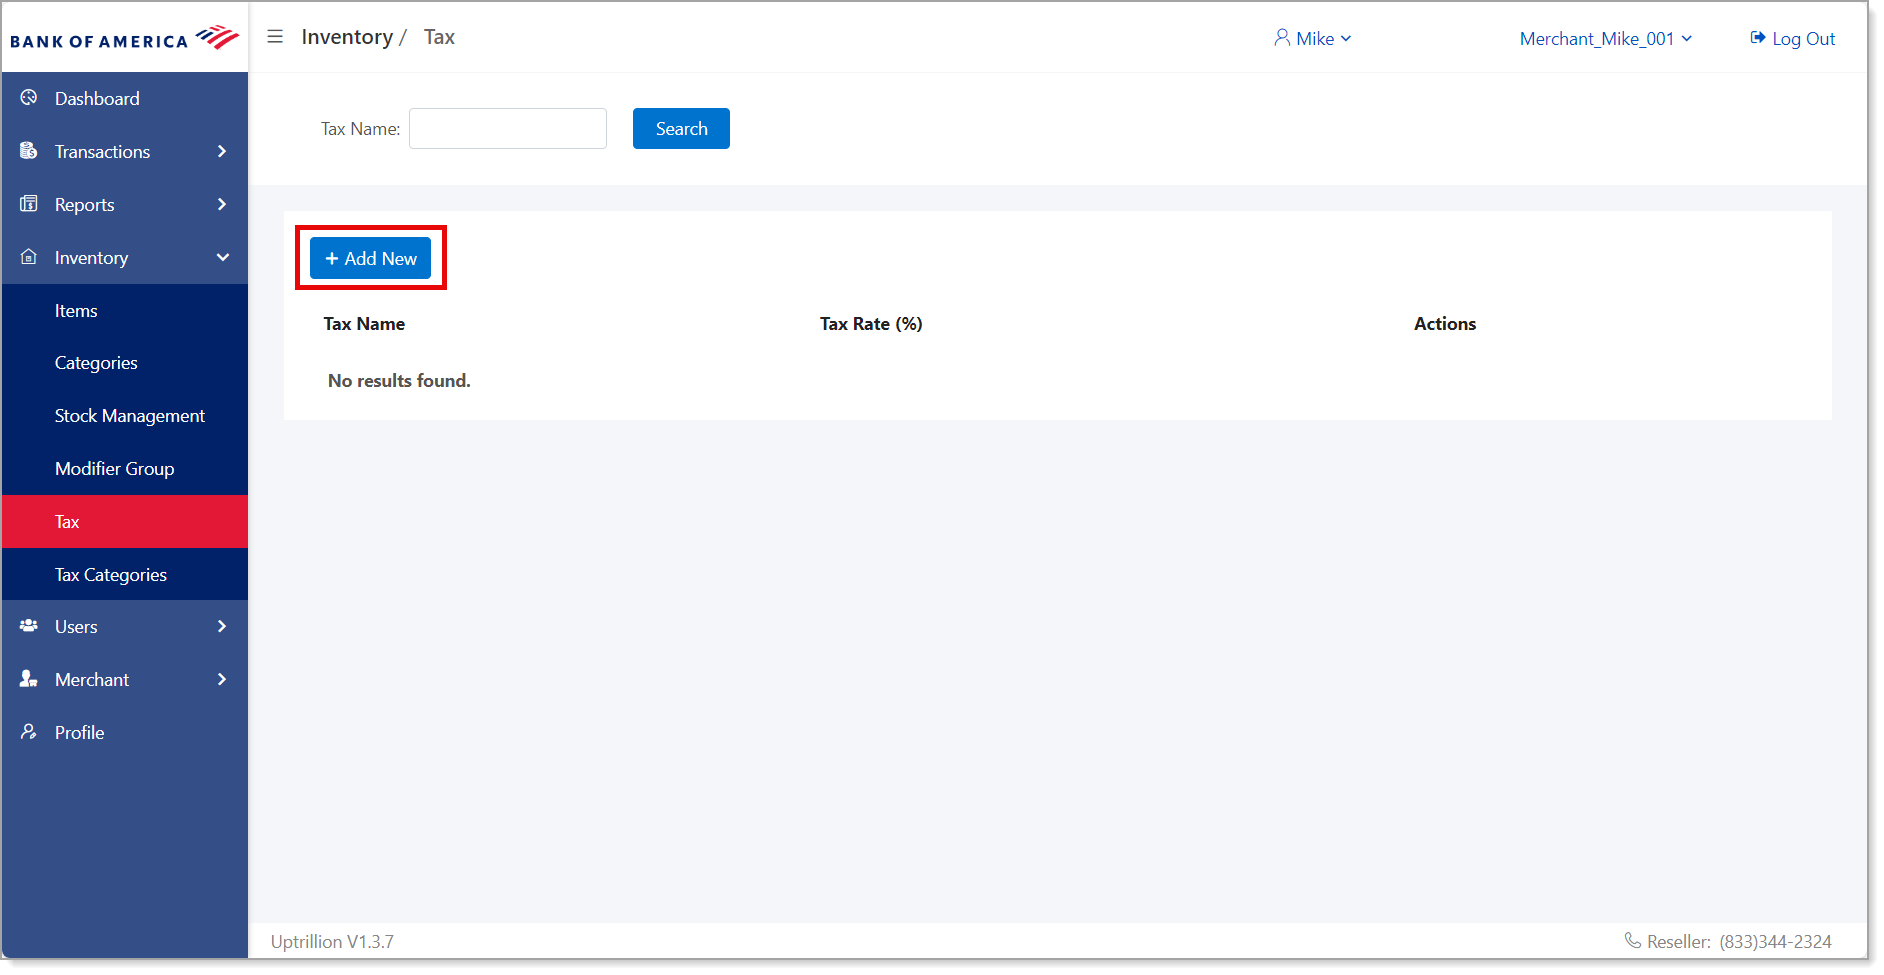
Task: Expand the Users submenu chevron
Action: (222, 626)
